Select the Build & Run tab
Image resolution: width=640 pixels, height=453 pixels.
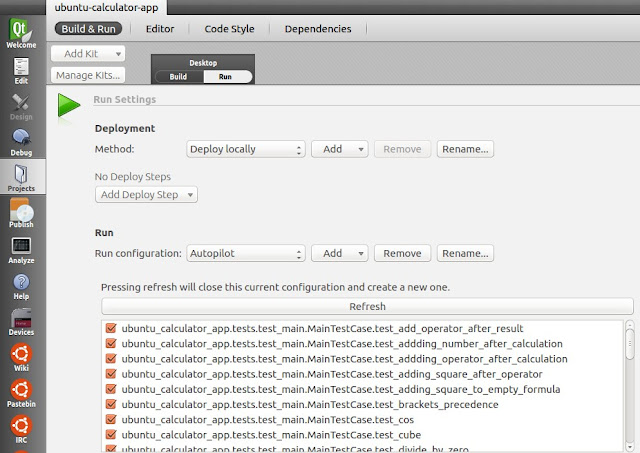click(88, 29)
